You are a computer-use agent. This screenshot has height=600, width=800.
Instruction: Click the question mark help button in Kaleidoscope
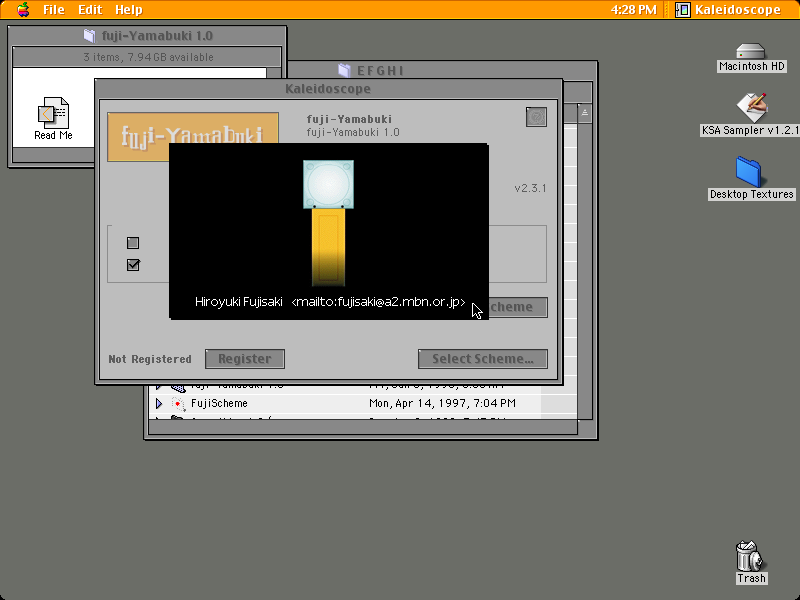pyautogui.click(x=536, y=117)
